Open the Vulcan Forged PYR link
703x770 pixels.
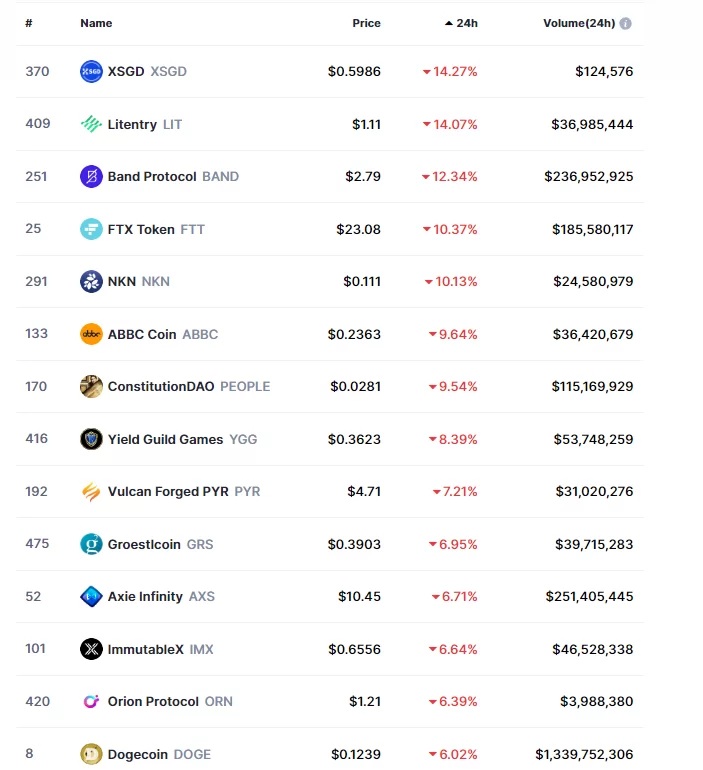[x=169, y=491]
